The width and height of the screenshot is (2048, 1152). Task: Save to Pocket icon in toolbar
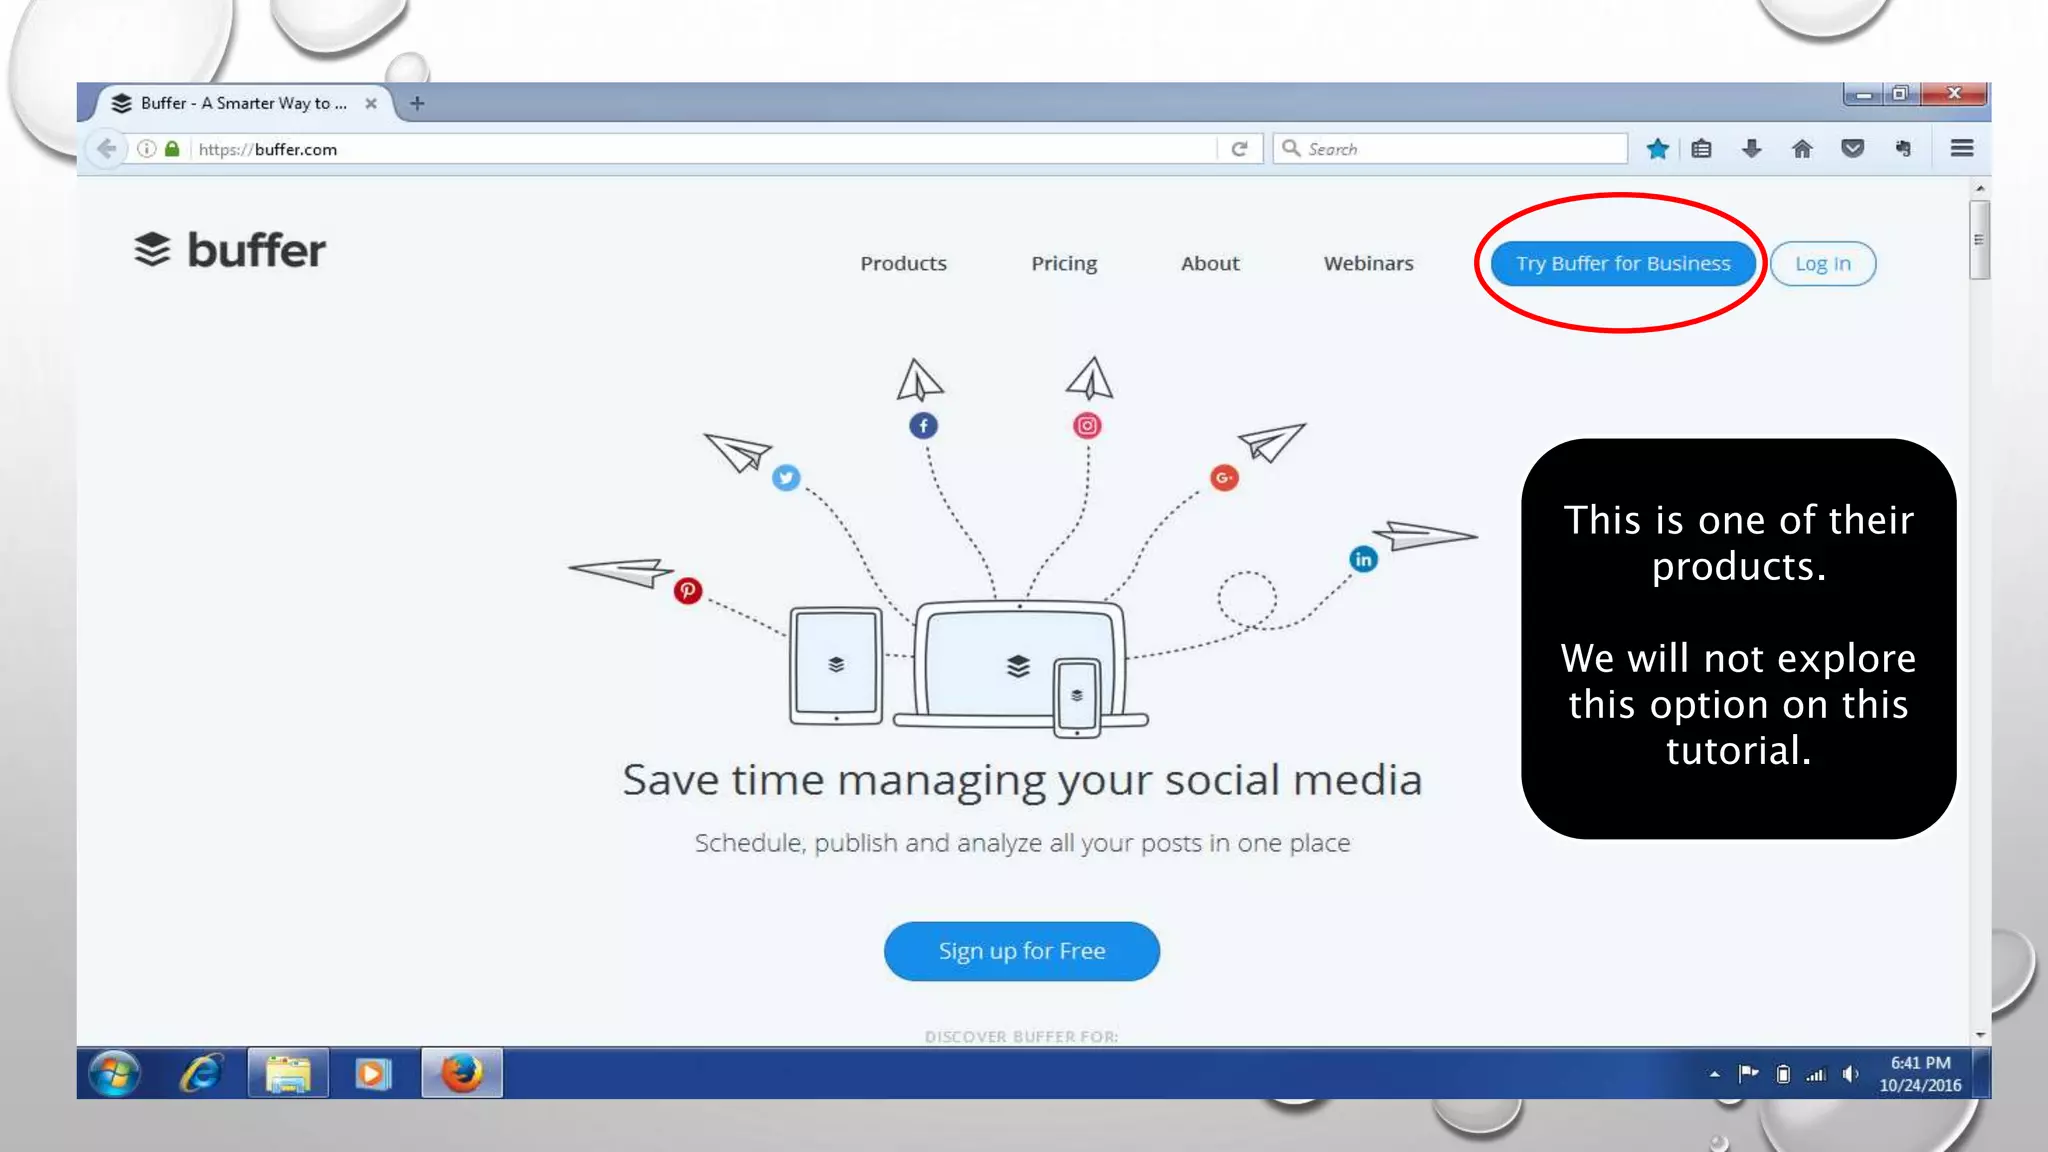coord(1852,149)
